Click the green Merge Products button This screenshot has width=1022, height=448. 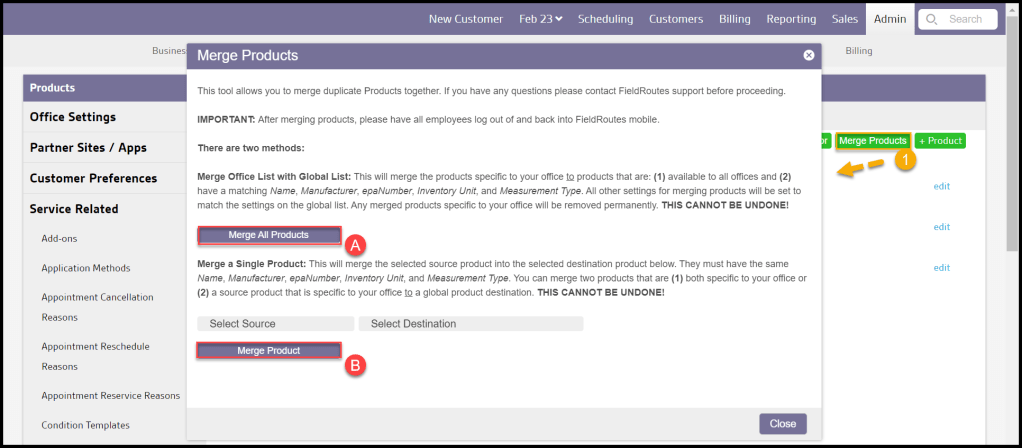point(872,141)
